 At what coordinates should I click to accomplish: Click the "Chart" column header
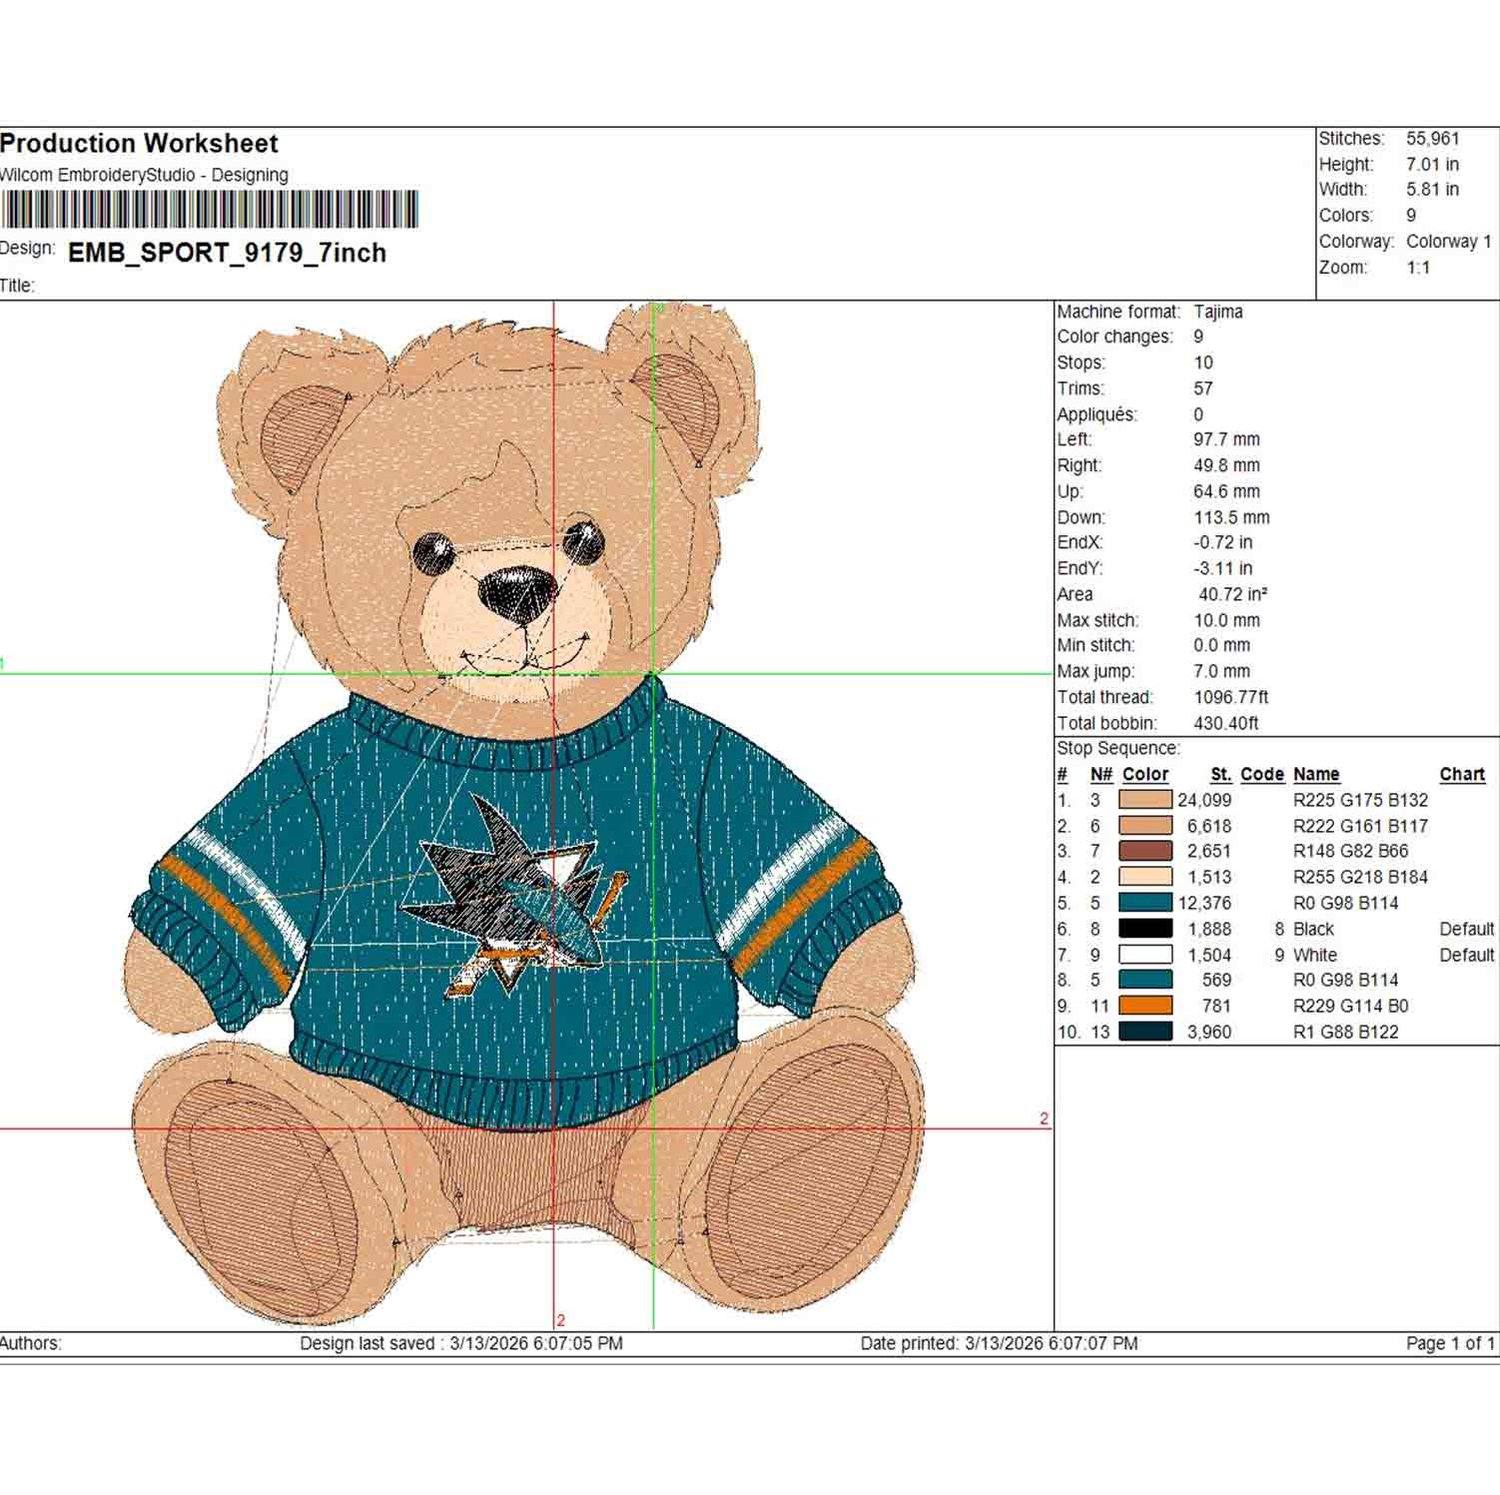(x=1462, y=775)
